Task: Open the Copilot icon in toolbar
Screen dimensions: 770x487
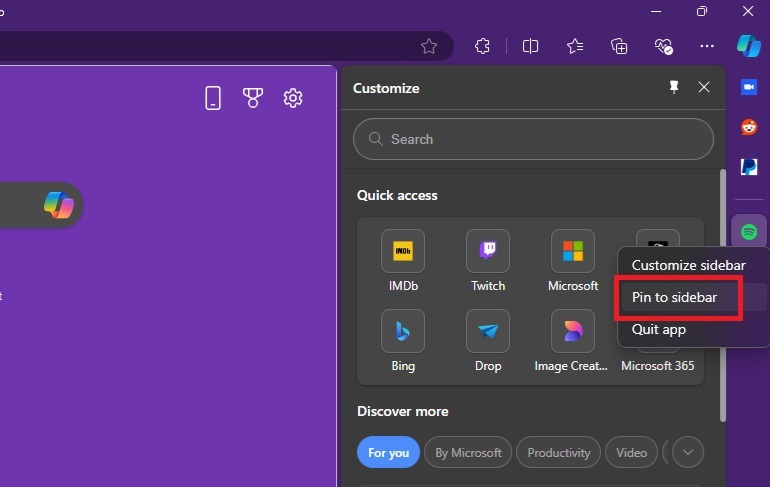Action: [x=748, y=46]
